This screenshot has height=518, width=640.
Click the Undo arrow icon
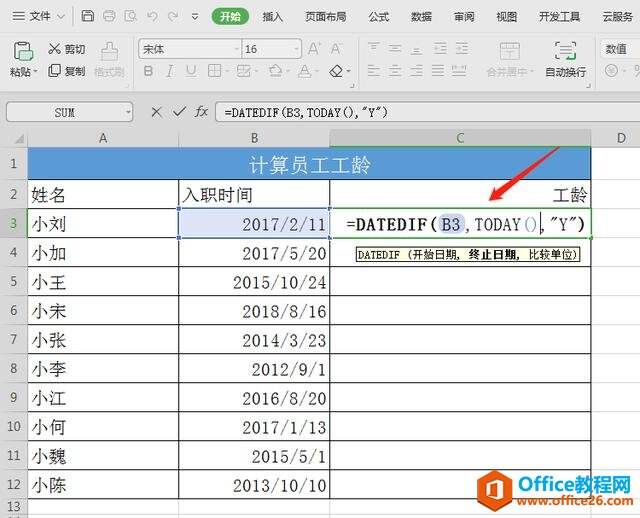pyautogui.click(x=152, y=16)
